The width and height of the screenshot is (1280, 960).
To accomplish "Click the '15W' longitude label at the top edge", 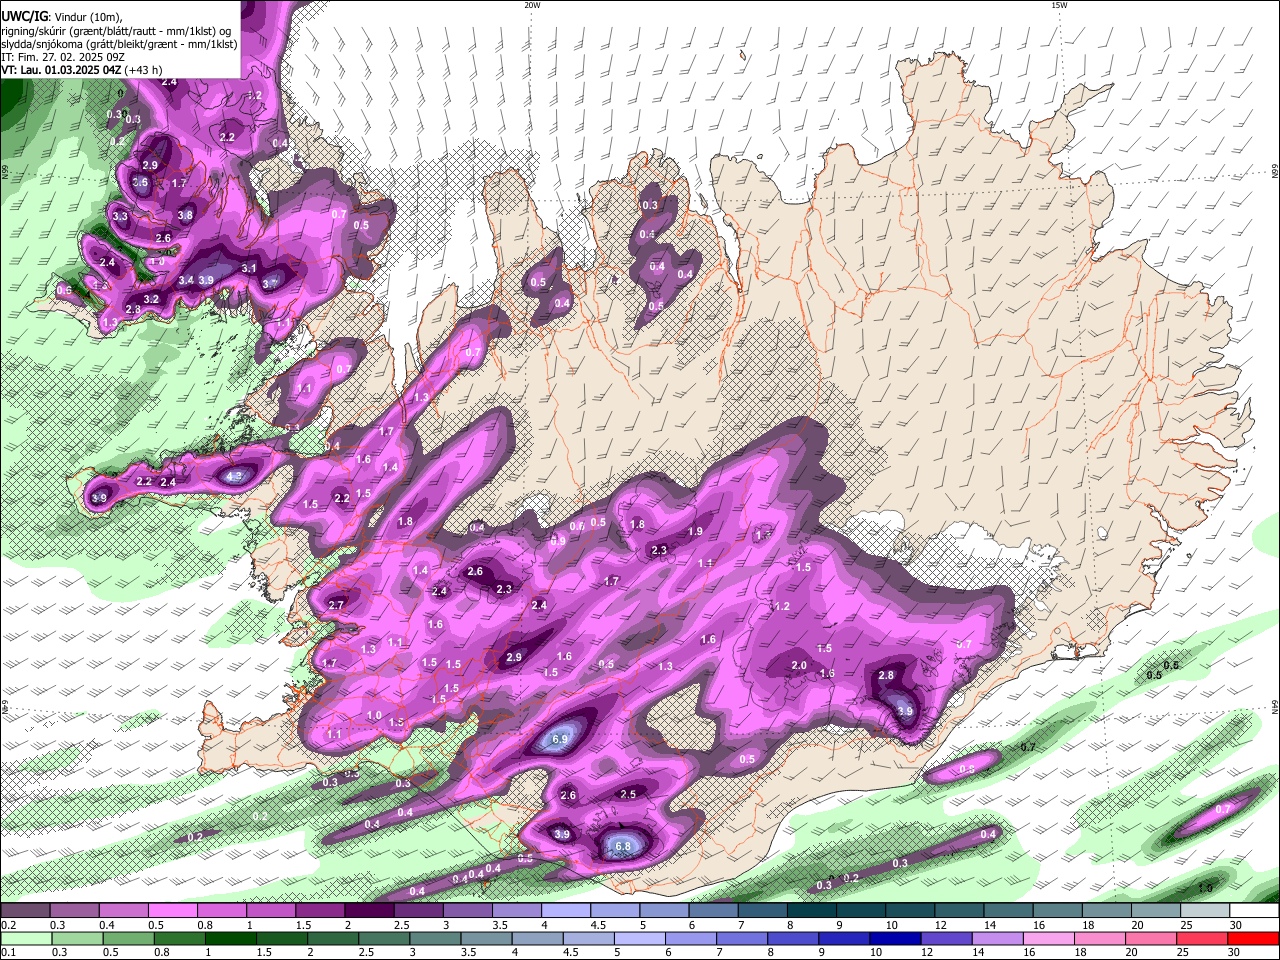I will tap(1059, 5).
